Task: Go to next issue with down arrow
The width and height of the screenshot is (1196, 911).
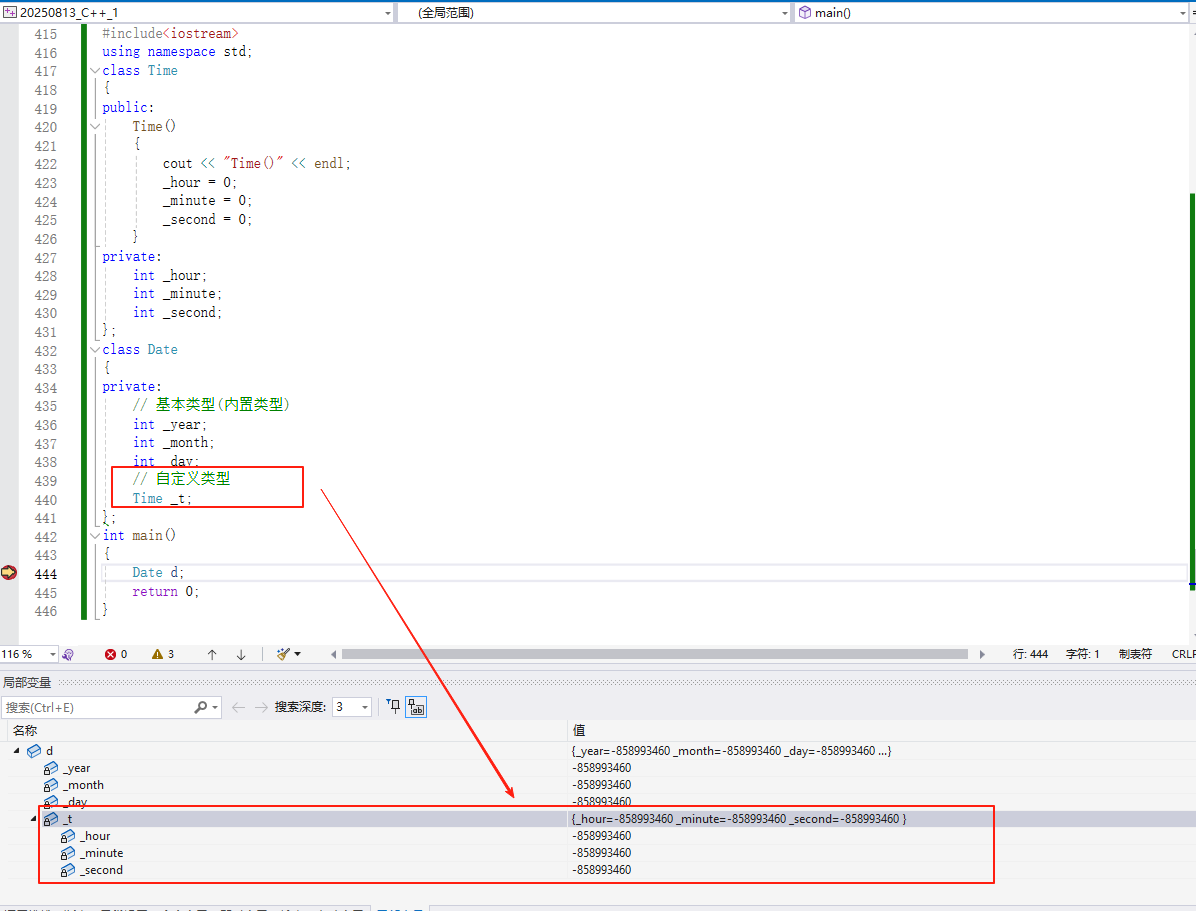Action: 241,655
